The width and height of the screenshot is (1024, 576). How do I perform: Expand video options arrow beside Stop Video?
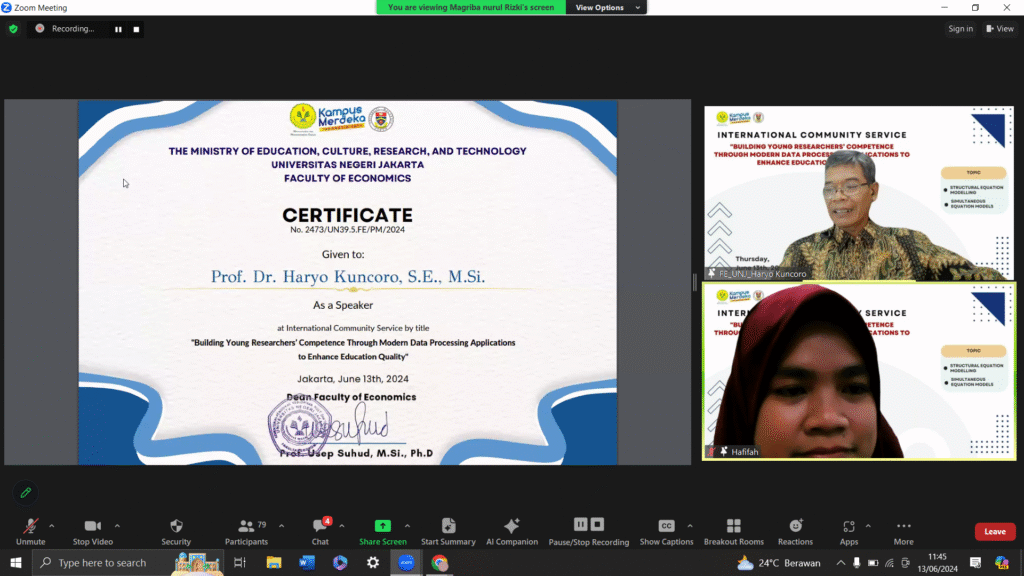coord(117,525)
